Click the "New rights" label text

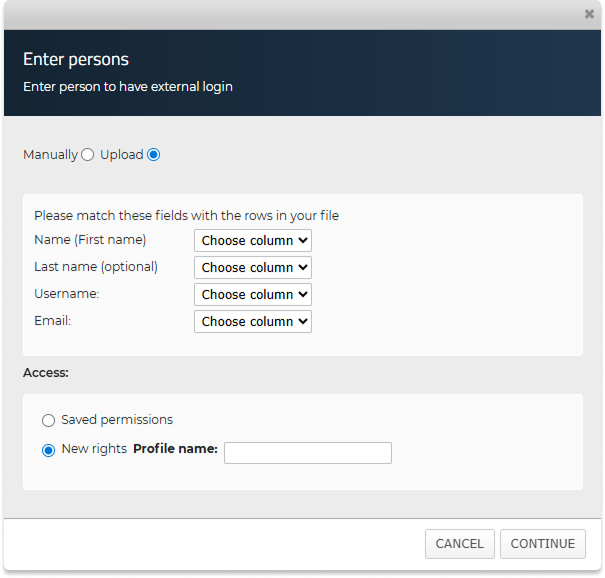pyautogui.click(x=94, y=449)
